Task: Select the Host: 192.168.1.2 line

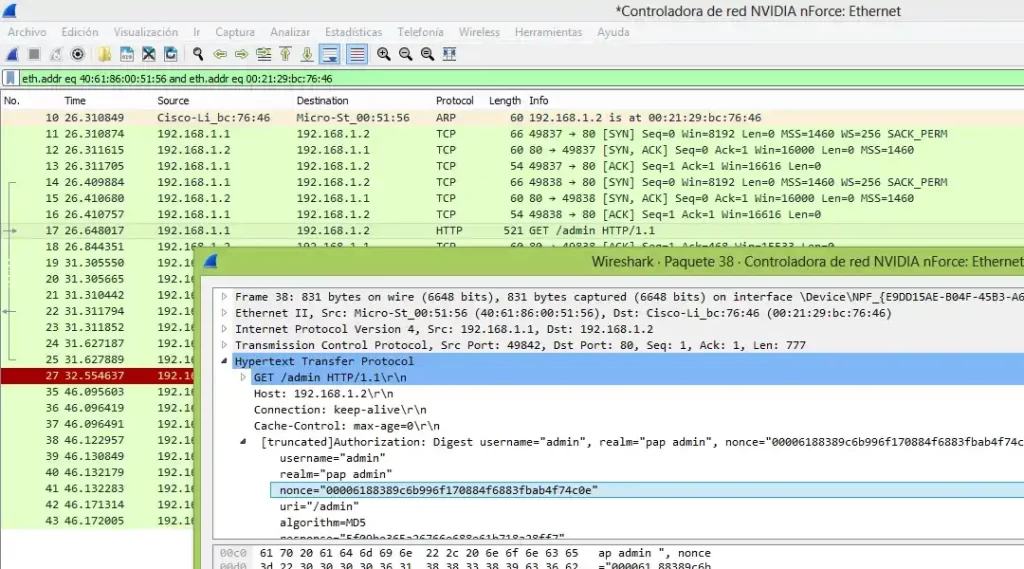Action: click(x=323, y=393)
